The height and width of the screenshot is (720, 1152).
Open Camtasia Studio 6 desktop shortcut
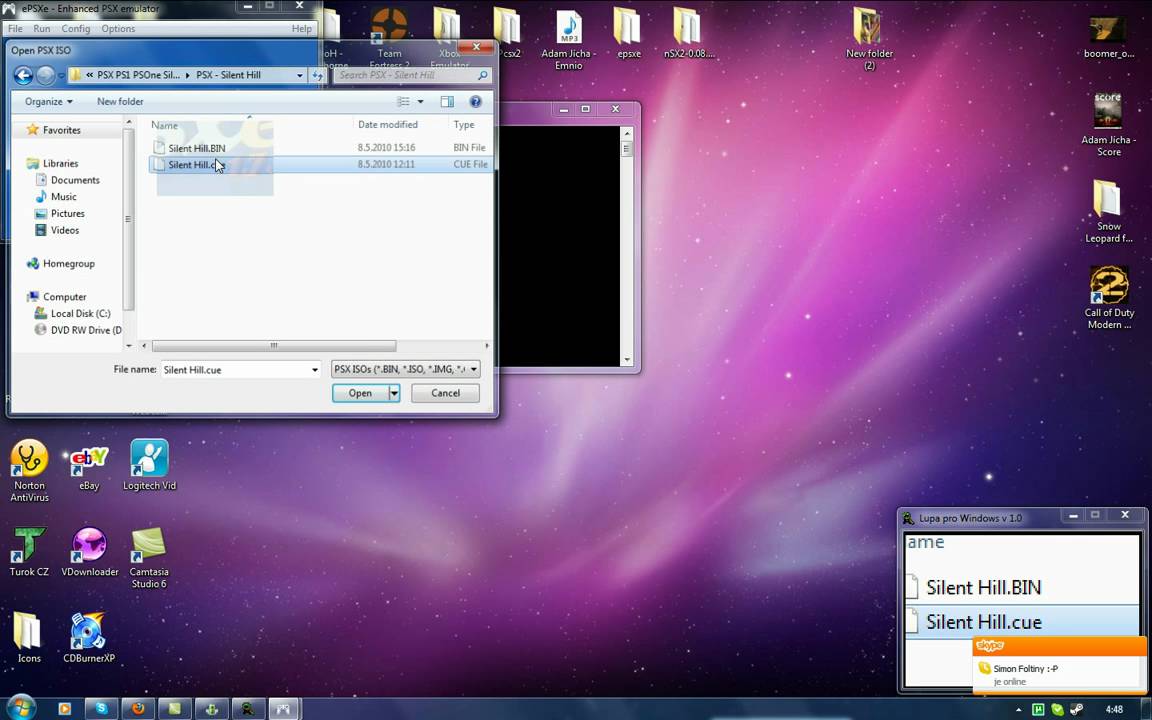148,557
